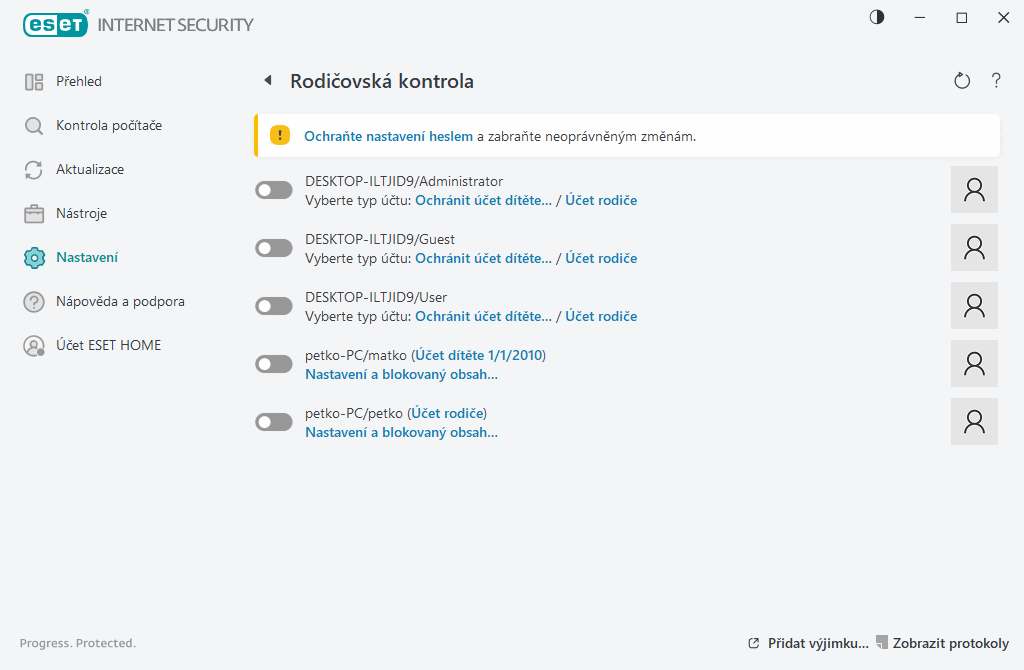Open Kontrola počítače using its magnifier icon
The width and height of the screenshot is (1024, 670).
[34, 125]
